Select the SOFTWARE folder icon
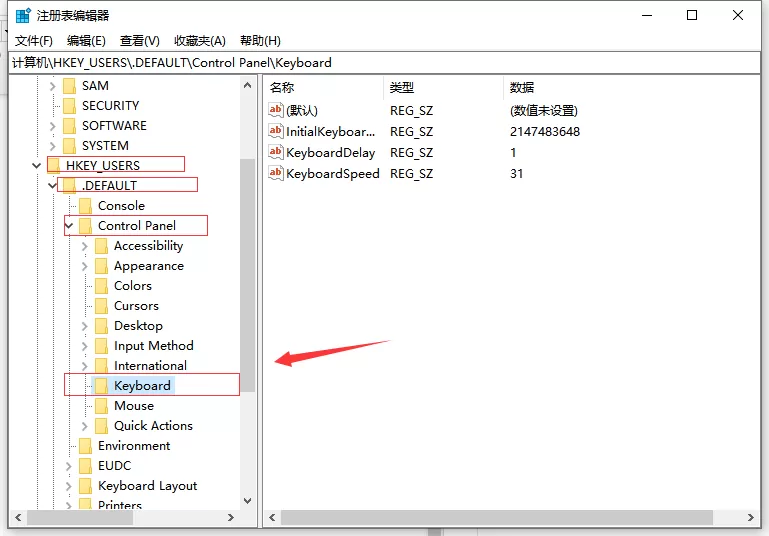The width and height of the screenshot is (769, 536). [70, 126]
